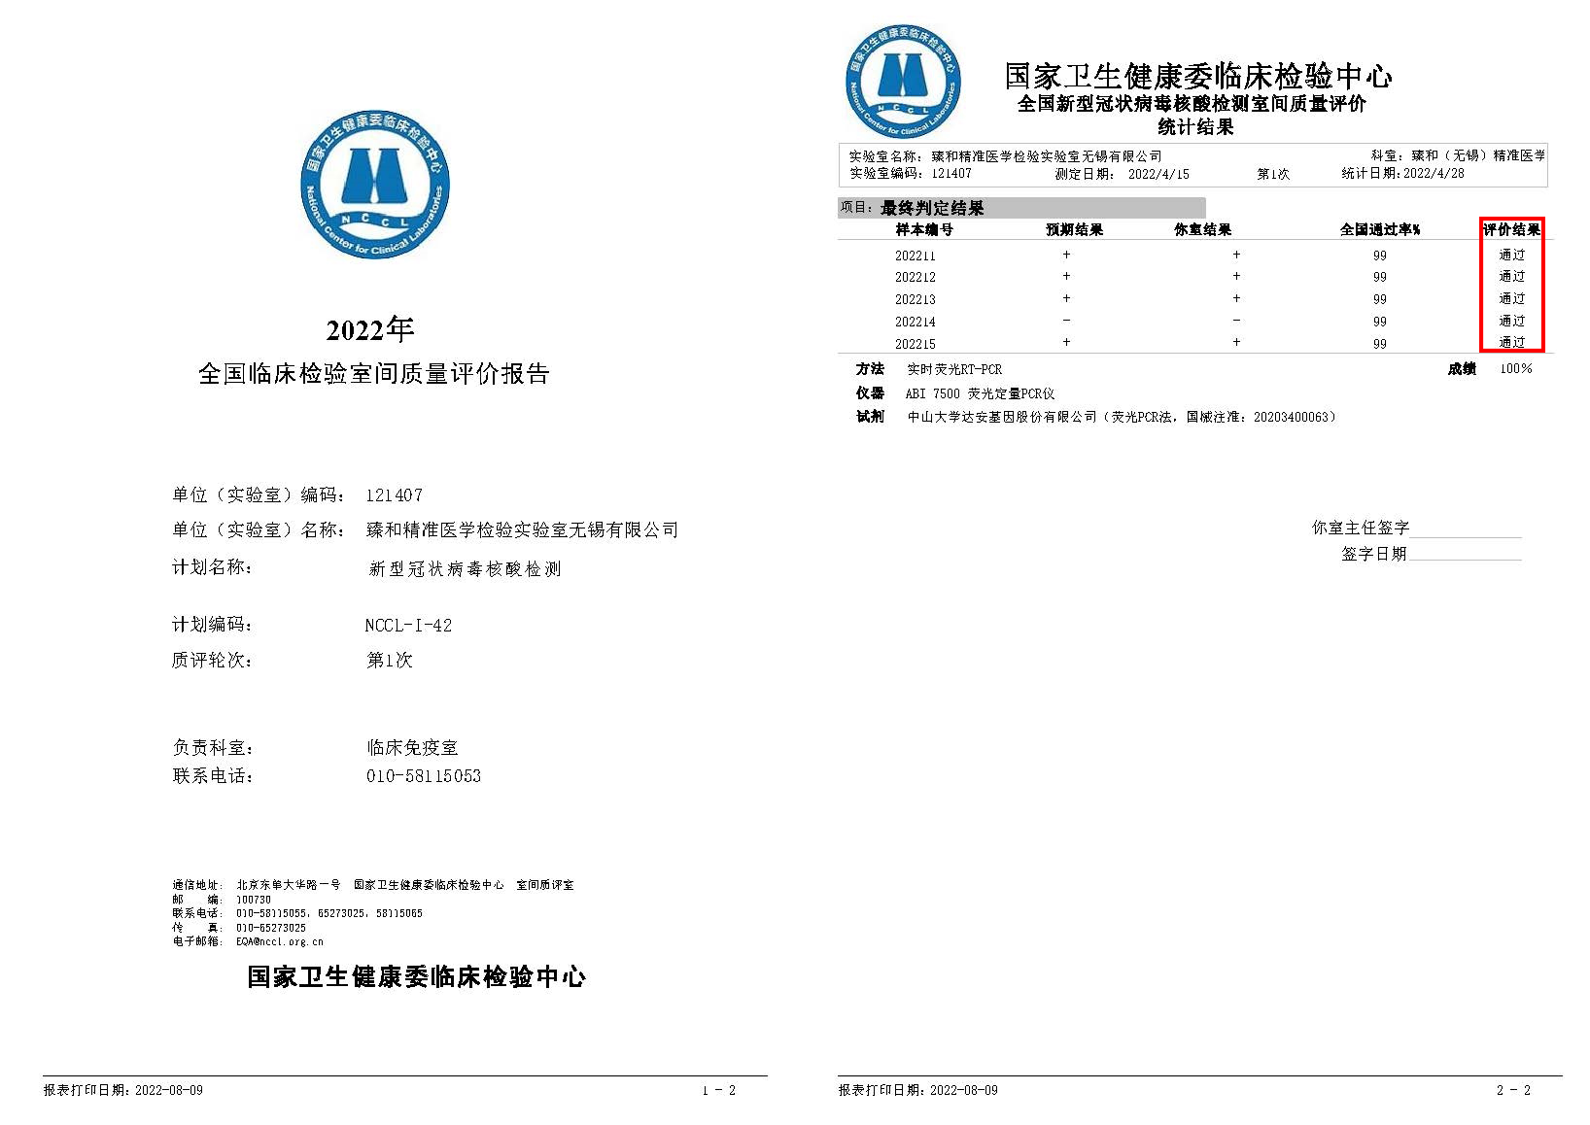Select sample number '202211'
Image resolution: width=1590 pixels, height=1125 pixels.
coord(915,256)
